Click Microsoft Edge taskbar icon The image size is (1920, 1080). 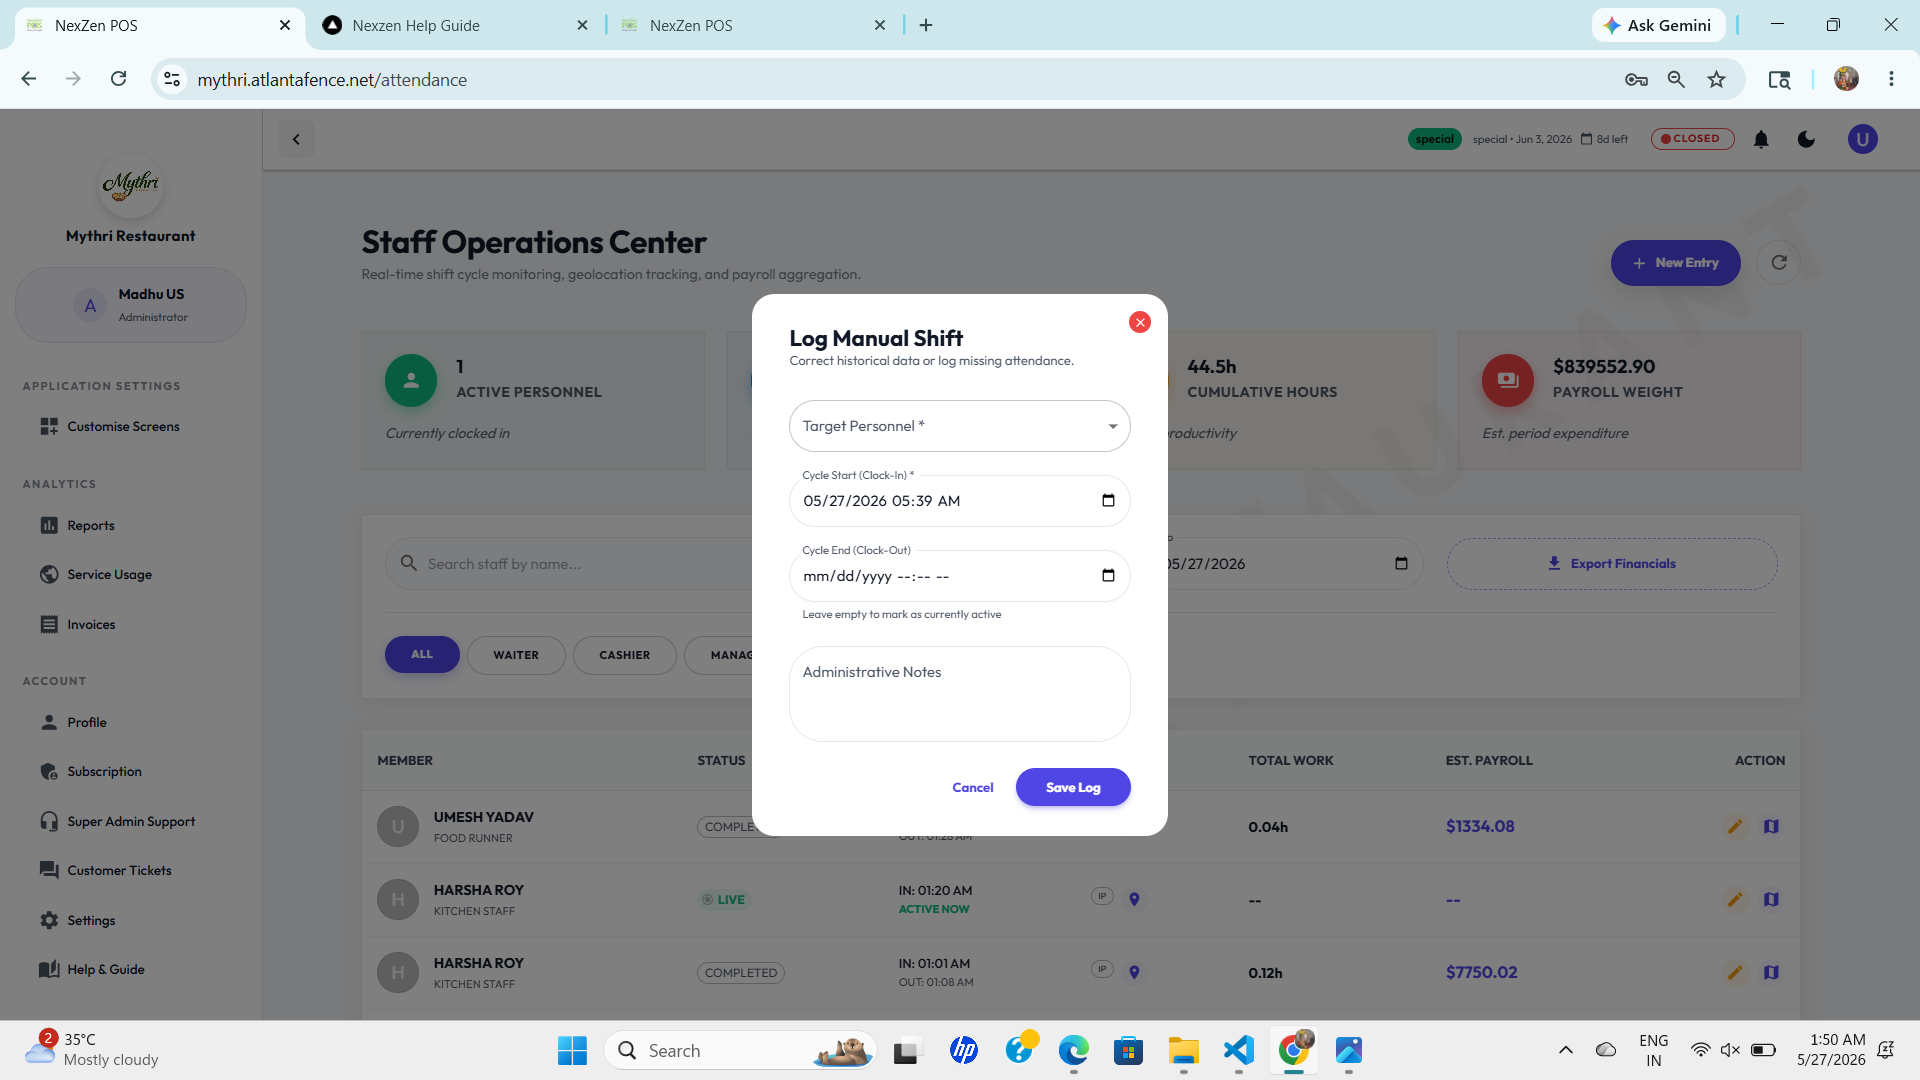(1073, 1051)
